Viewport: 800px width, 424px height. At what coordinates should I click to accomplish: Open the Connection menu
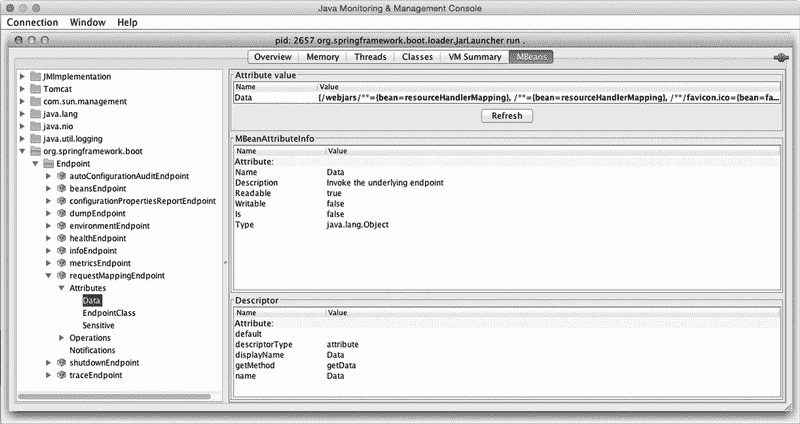click(x=32, y=21)
